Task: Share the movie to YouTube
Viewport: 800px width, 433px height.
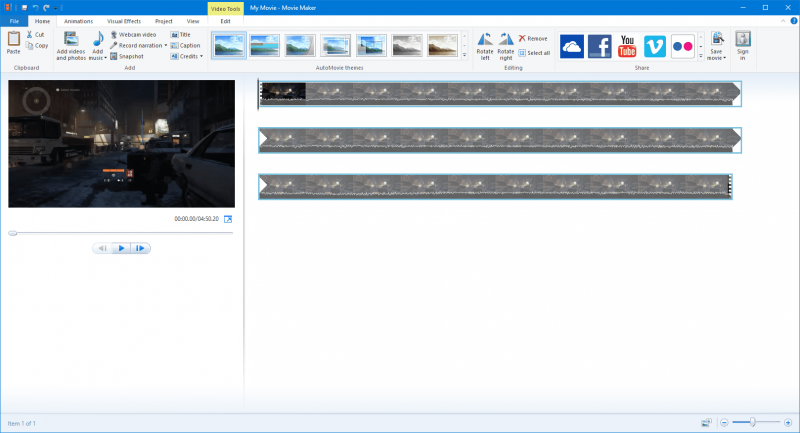Action: click(627, 46)
